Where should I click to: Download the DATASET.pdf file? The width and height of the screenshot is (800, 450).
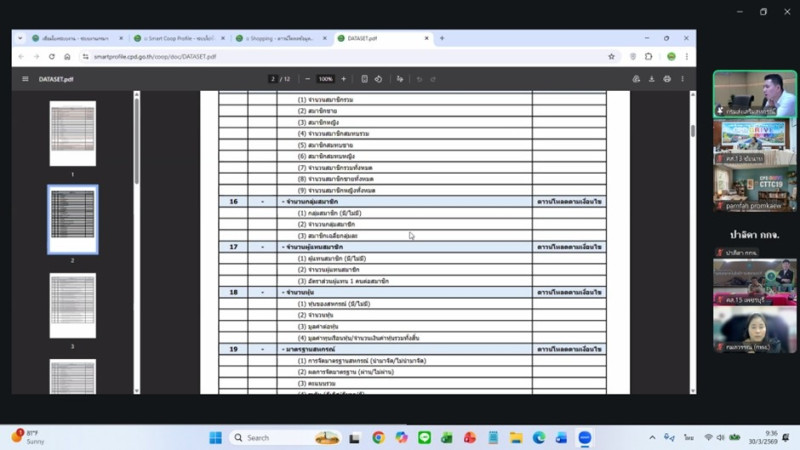[652, 79]
